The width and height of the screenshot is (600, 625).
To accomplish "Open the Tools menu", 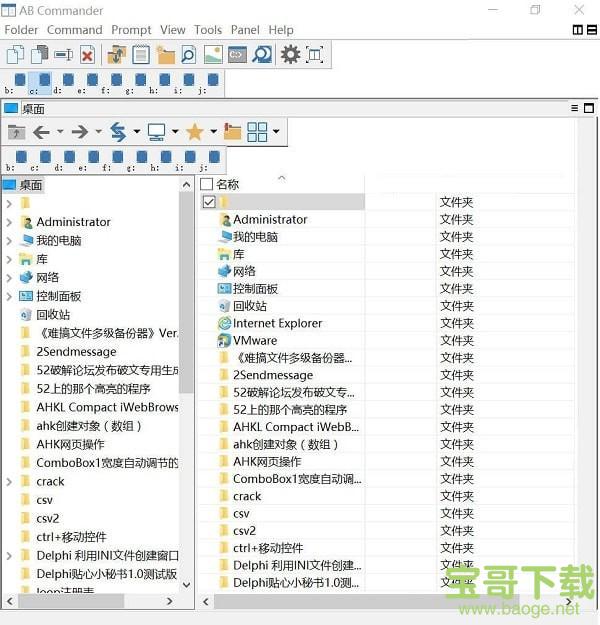I will point(208,30).
